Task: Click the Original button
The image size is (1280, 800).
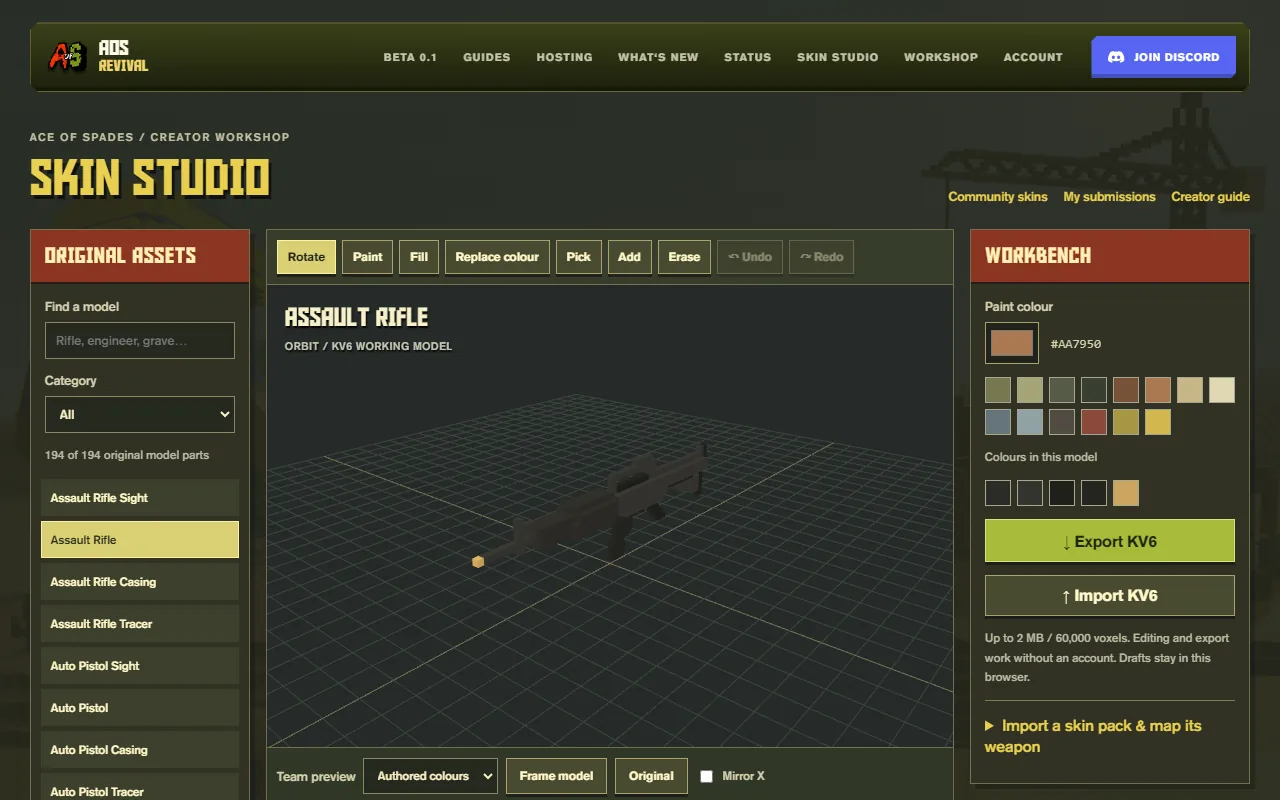Action: click(651, 776)
